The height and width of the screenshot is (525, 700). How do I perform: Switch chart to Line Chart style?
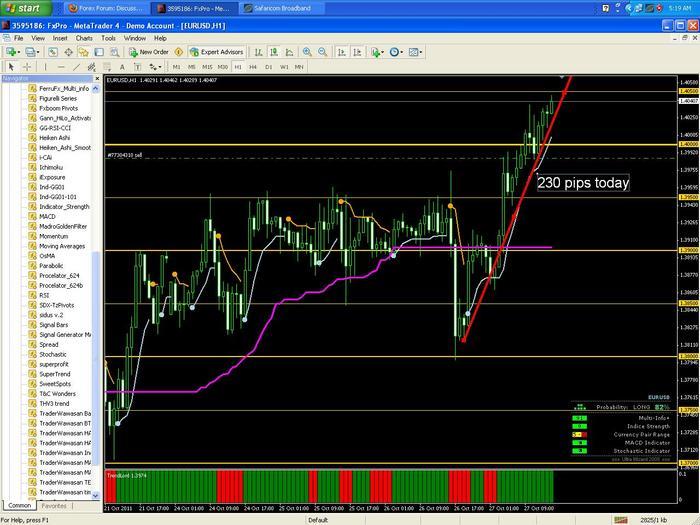[x=289, y=52]
